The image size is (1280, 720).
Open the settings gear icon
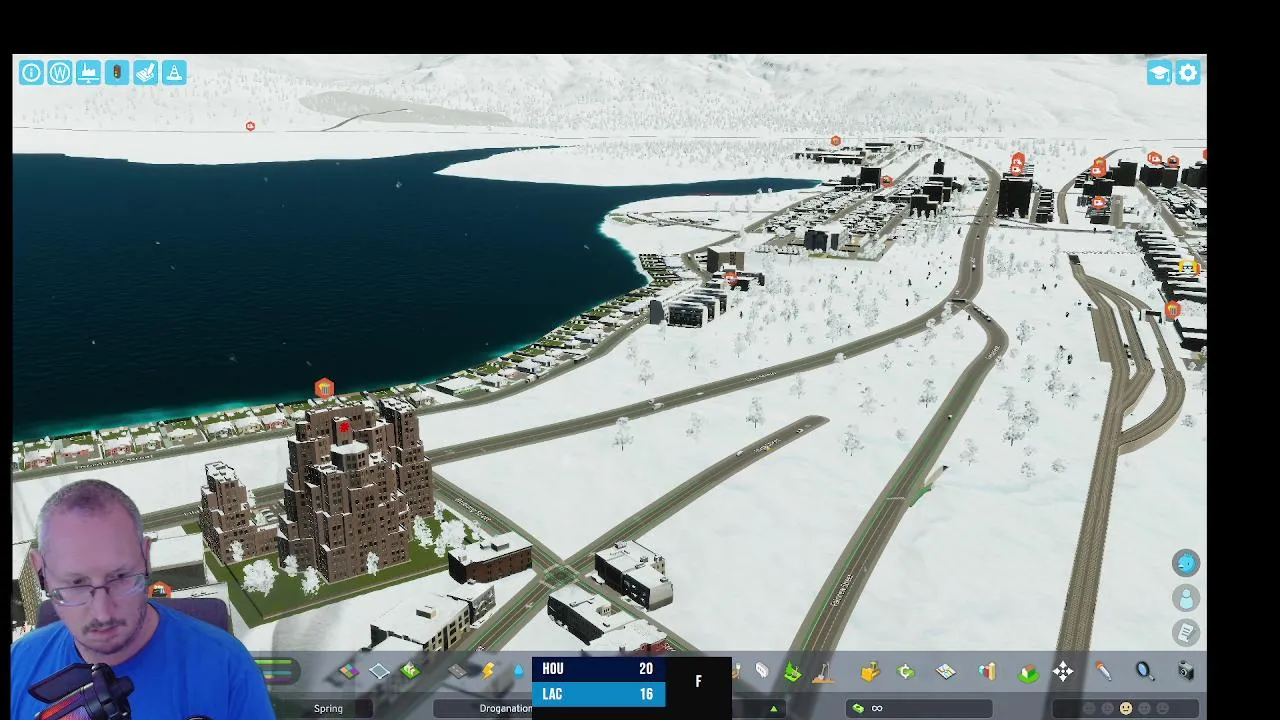pos(1188,73)
